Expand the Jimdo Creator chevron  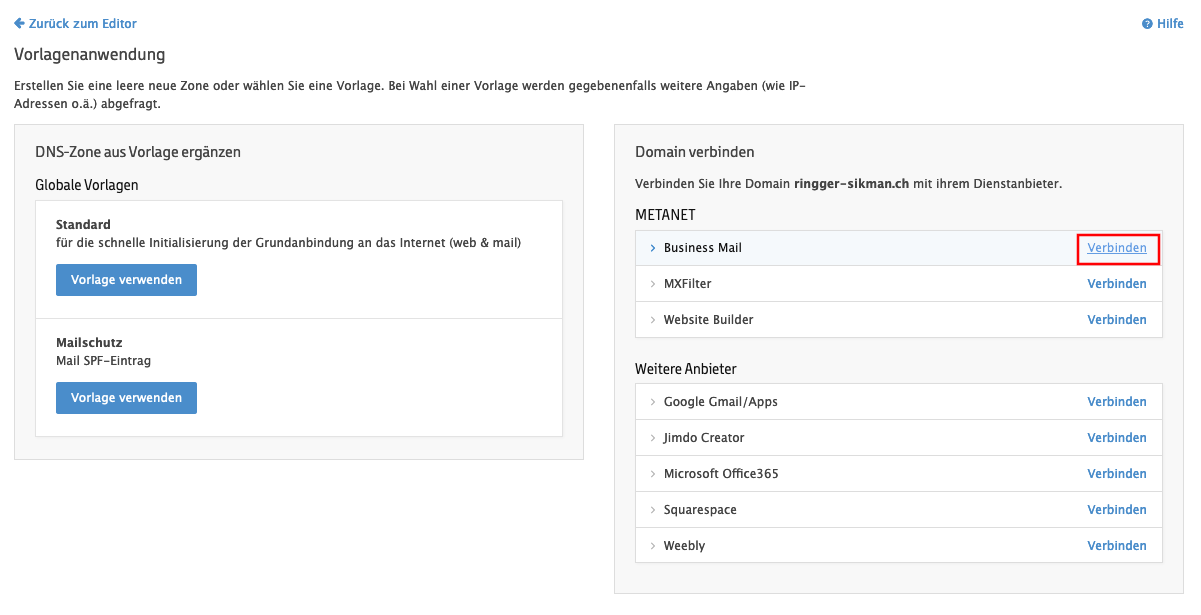pyautogui.click(x=653, y=438)
